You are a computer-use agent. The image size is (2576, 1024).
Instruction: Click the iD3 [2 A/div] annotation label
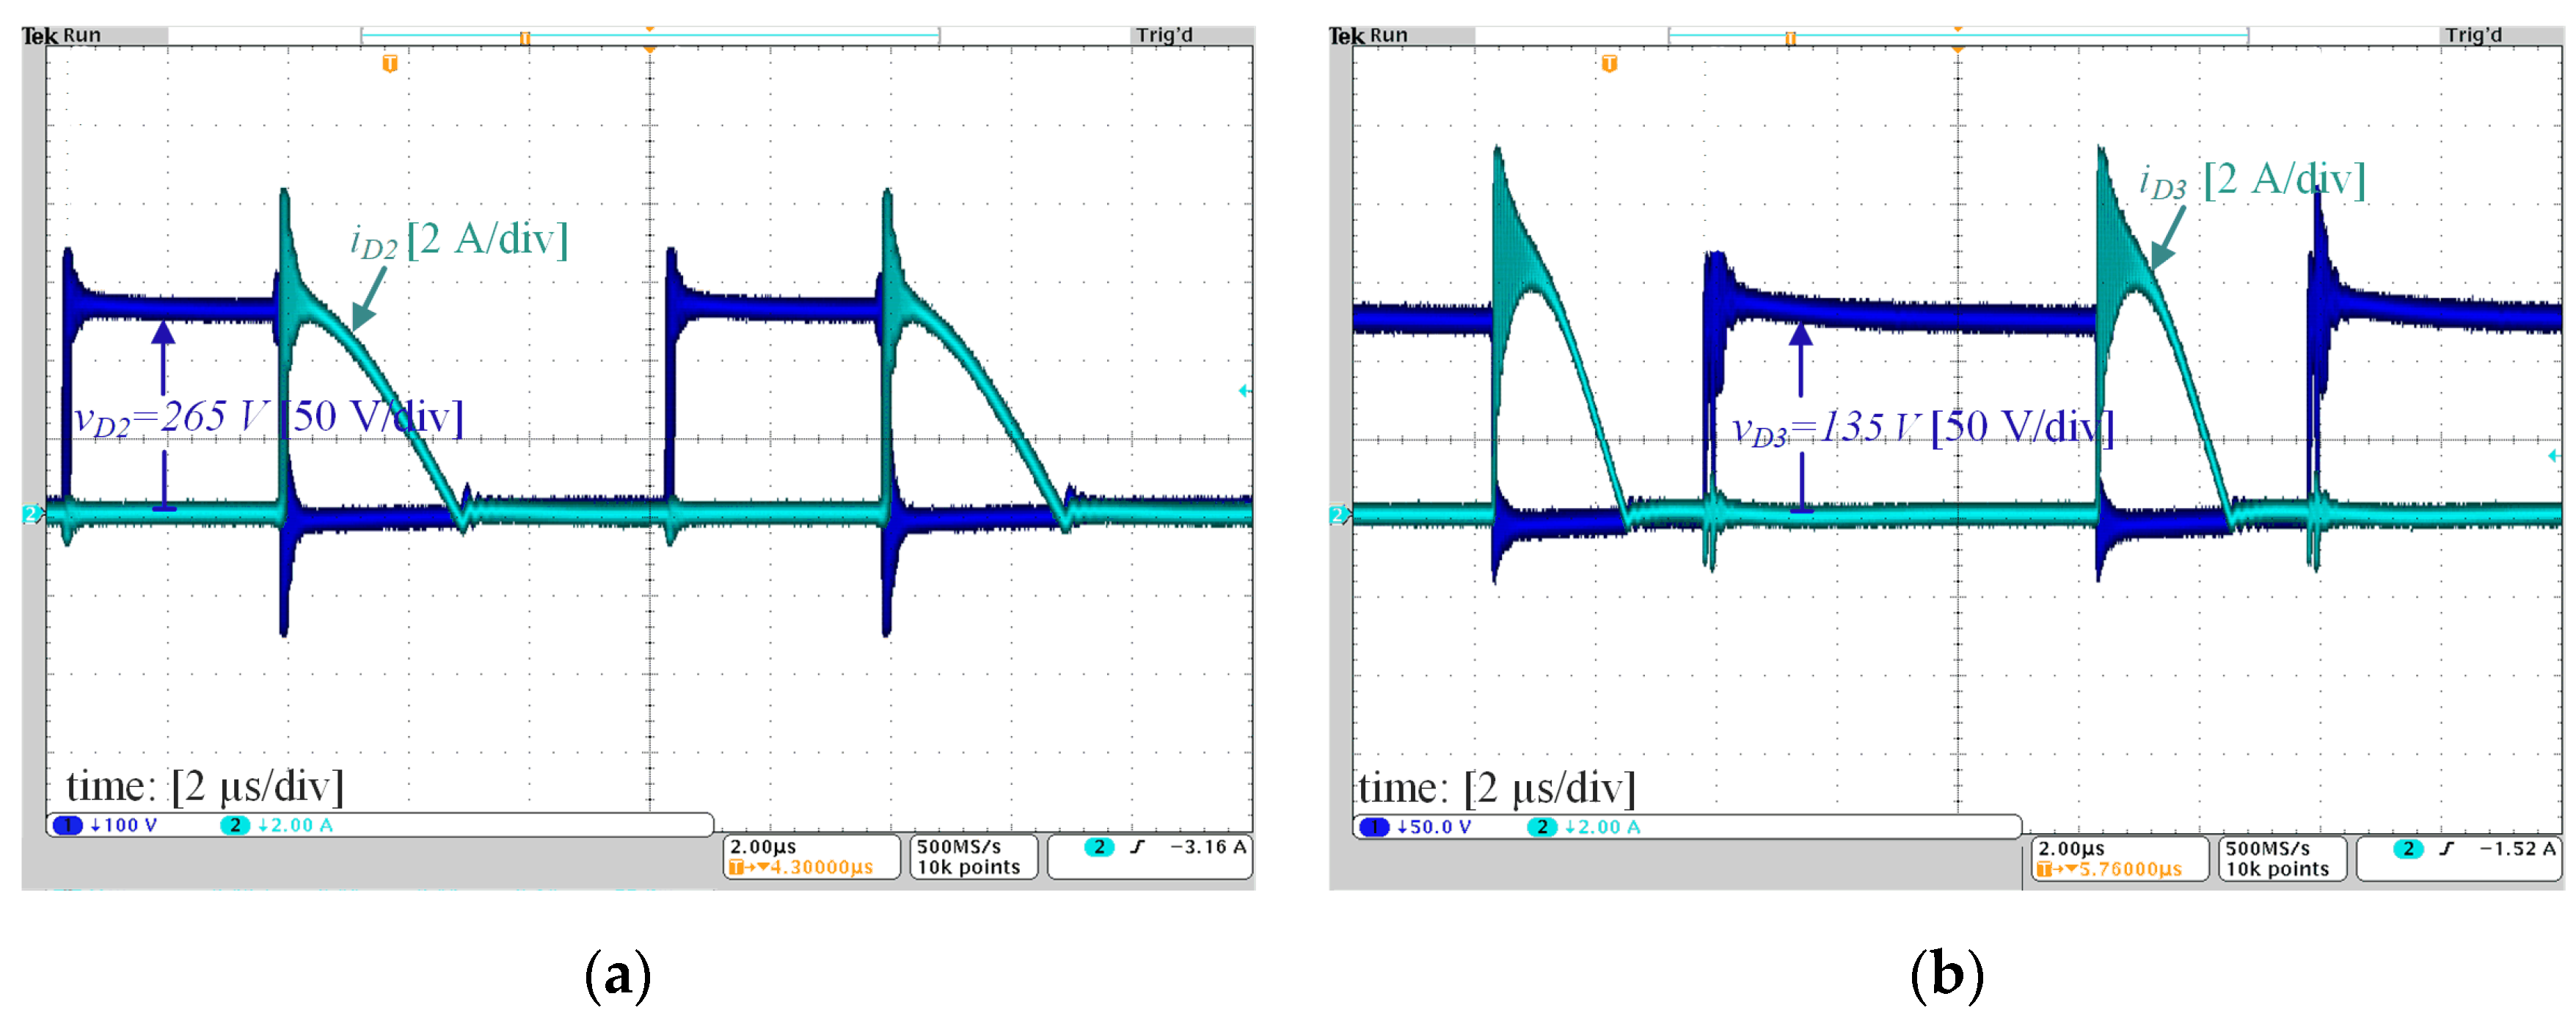point(2252,181)
